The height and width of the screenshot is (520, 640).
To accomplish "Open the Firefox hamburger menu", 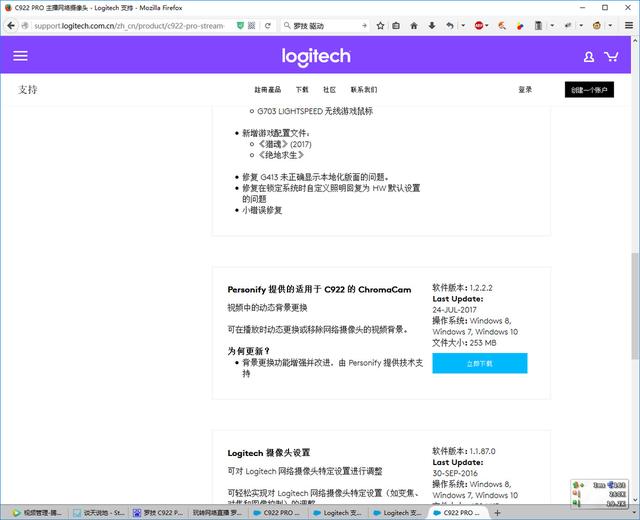I will pyautogui.click(x=629, y=26).
